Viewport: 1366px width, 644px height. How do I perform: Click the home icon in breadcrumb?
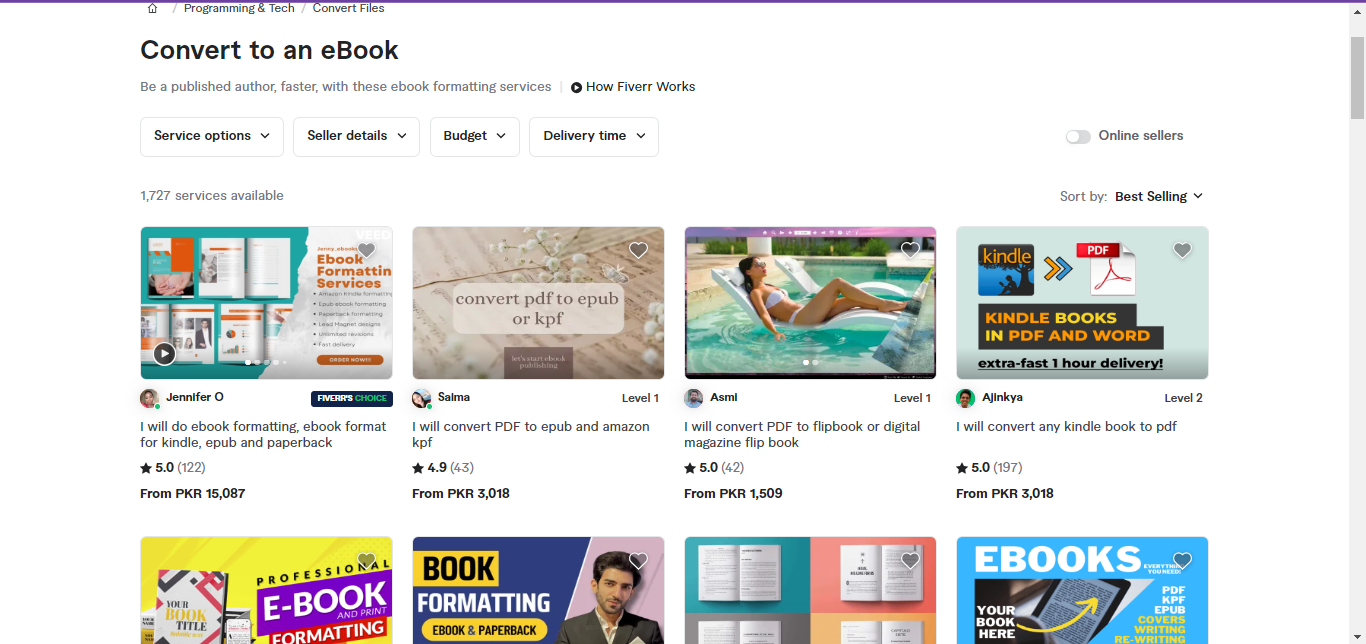[x=152, y=8]
